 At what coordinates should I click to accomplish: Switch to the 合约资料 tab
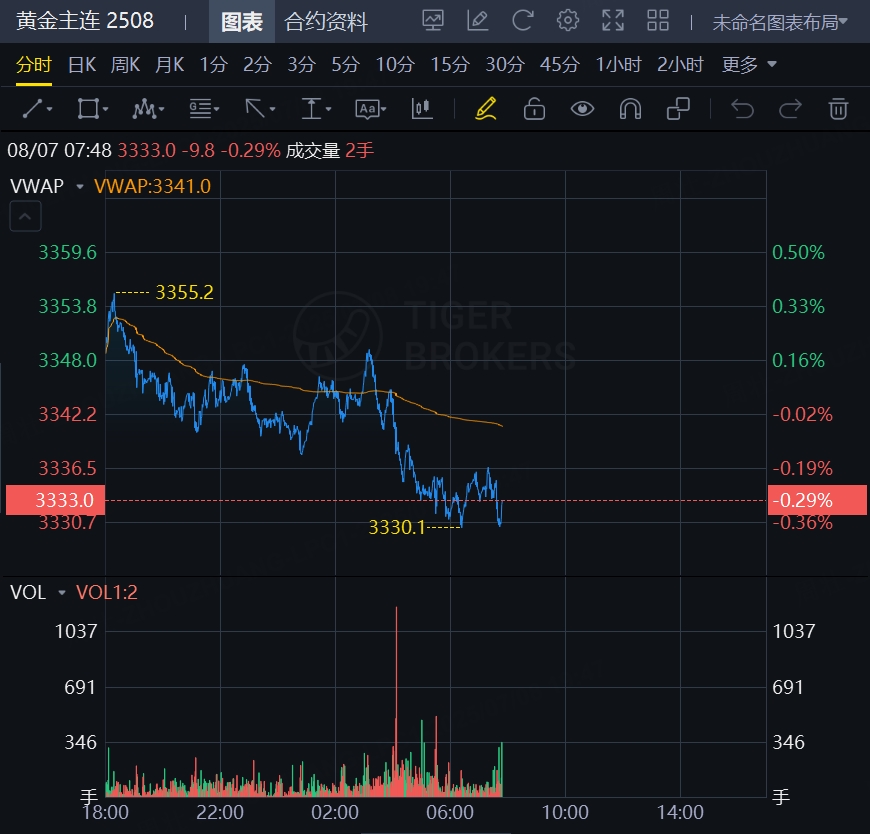pos(326,22)
